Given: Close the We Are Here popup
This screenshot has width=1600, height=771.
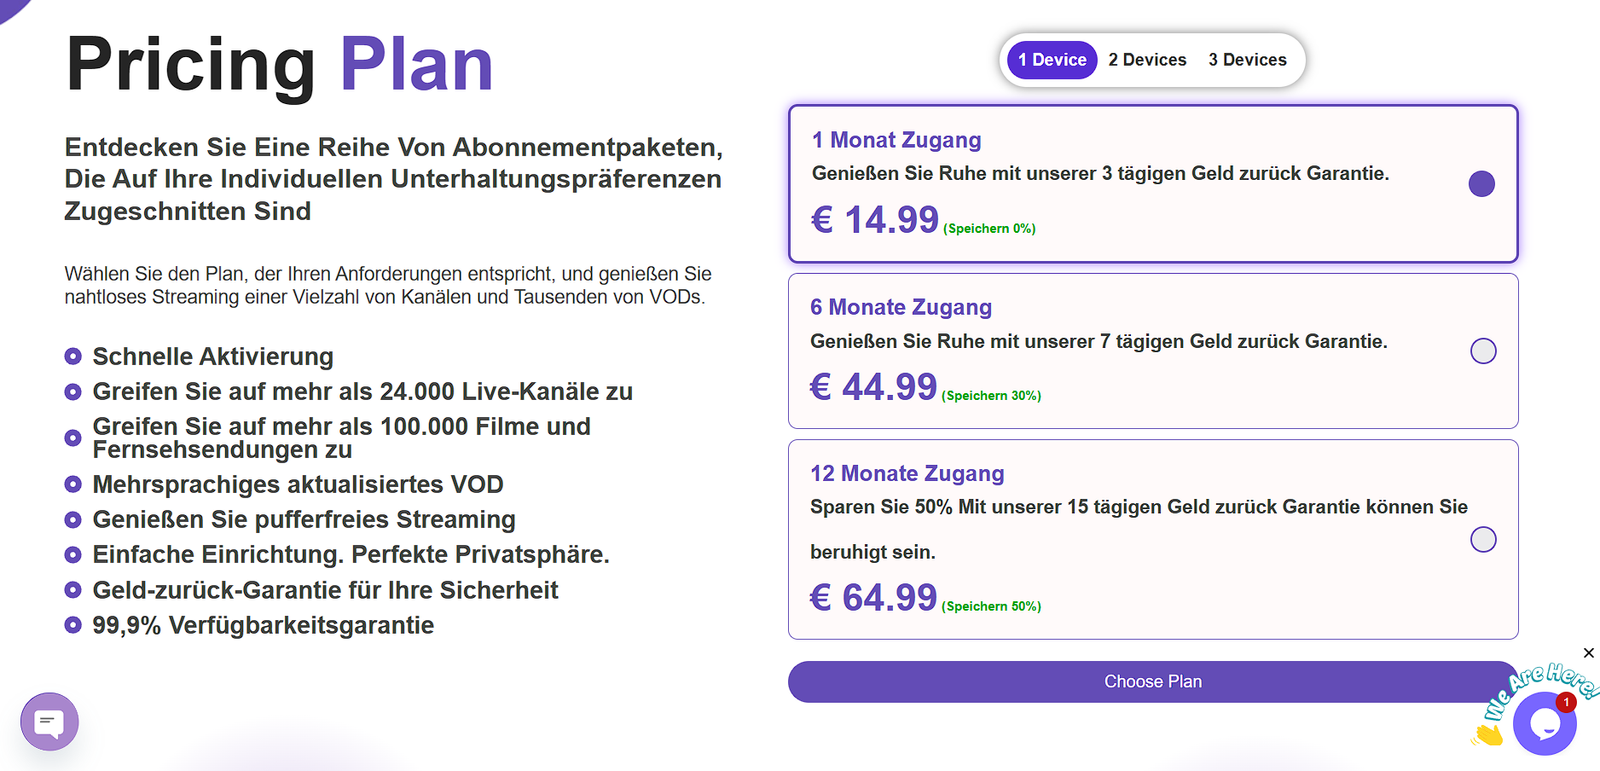Looking at the screenshot, I should click(x=1589, y=653).
